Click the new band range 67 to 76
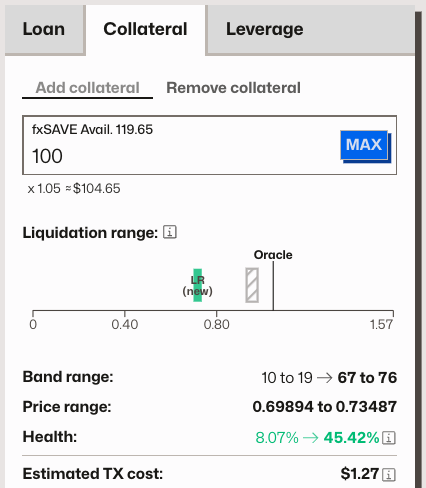Screen dimensions: 426x488 (x=367, y=378)
